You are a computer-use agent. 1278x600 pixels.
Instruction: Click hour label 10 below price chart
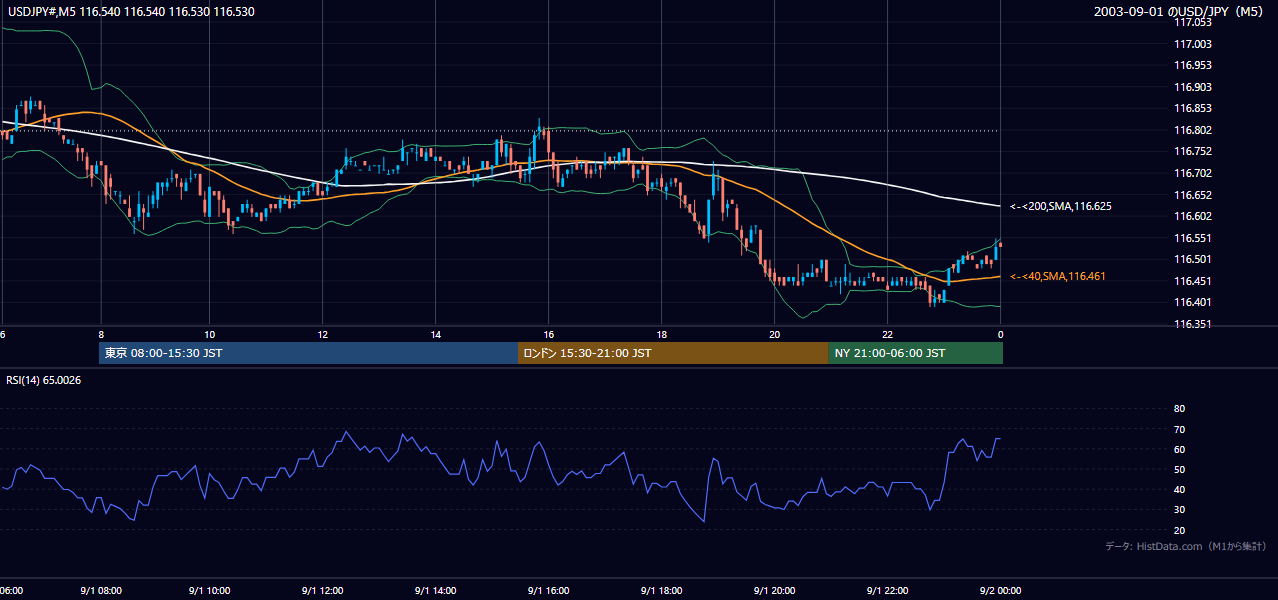click(210, 334)
